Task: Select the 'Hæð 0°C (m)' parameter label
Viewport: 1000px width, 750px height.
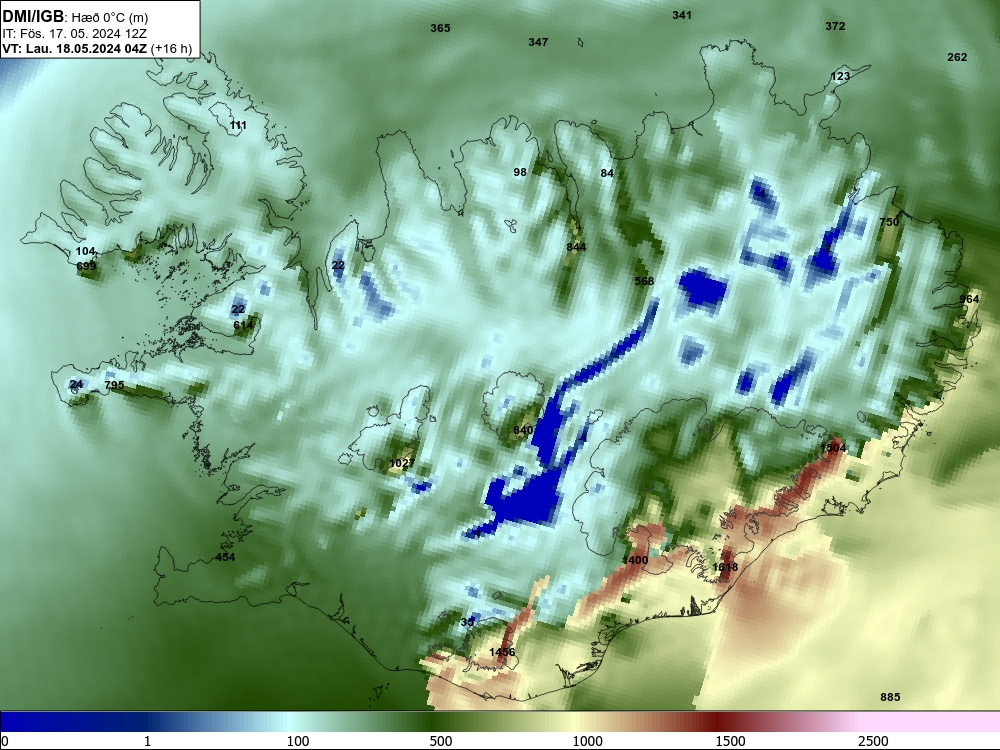Action: tap(109, 18)
